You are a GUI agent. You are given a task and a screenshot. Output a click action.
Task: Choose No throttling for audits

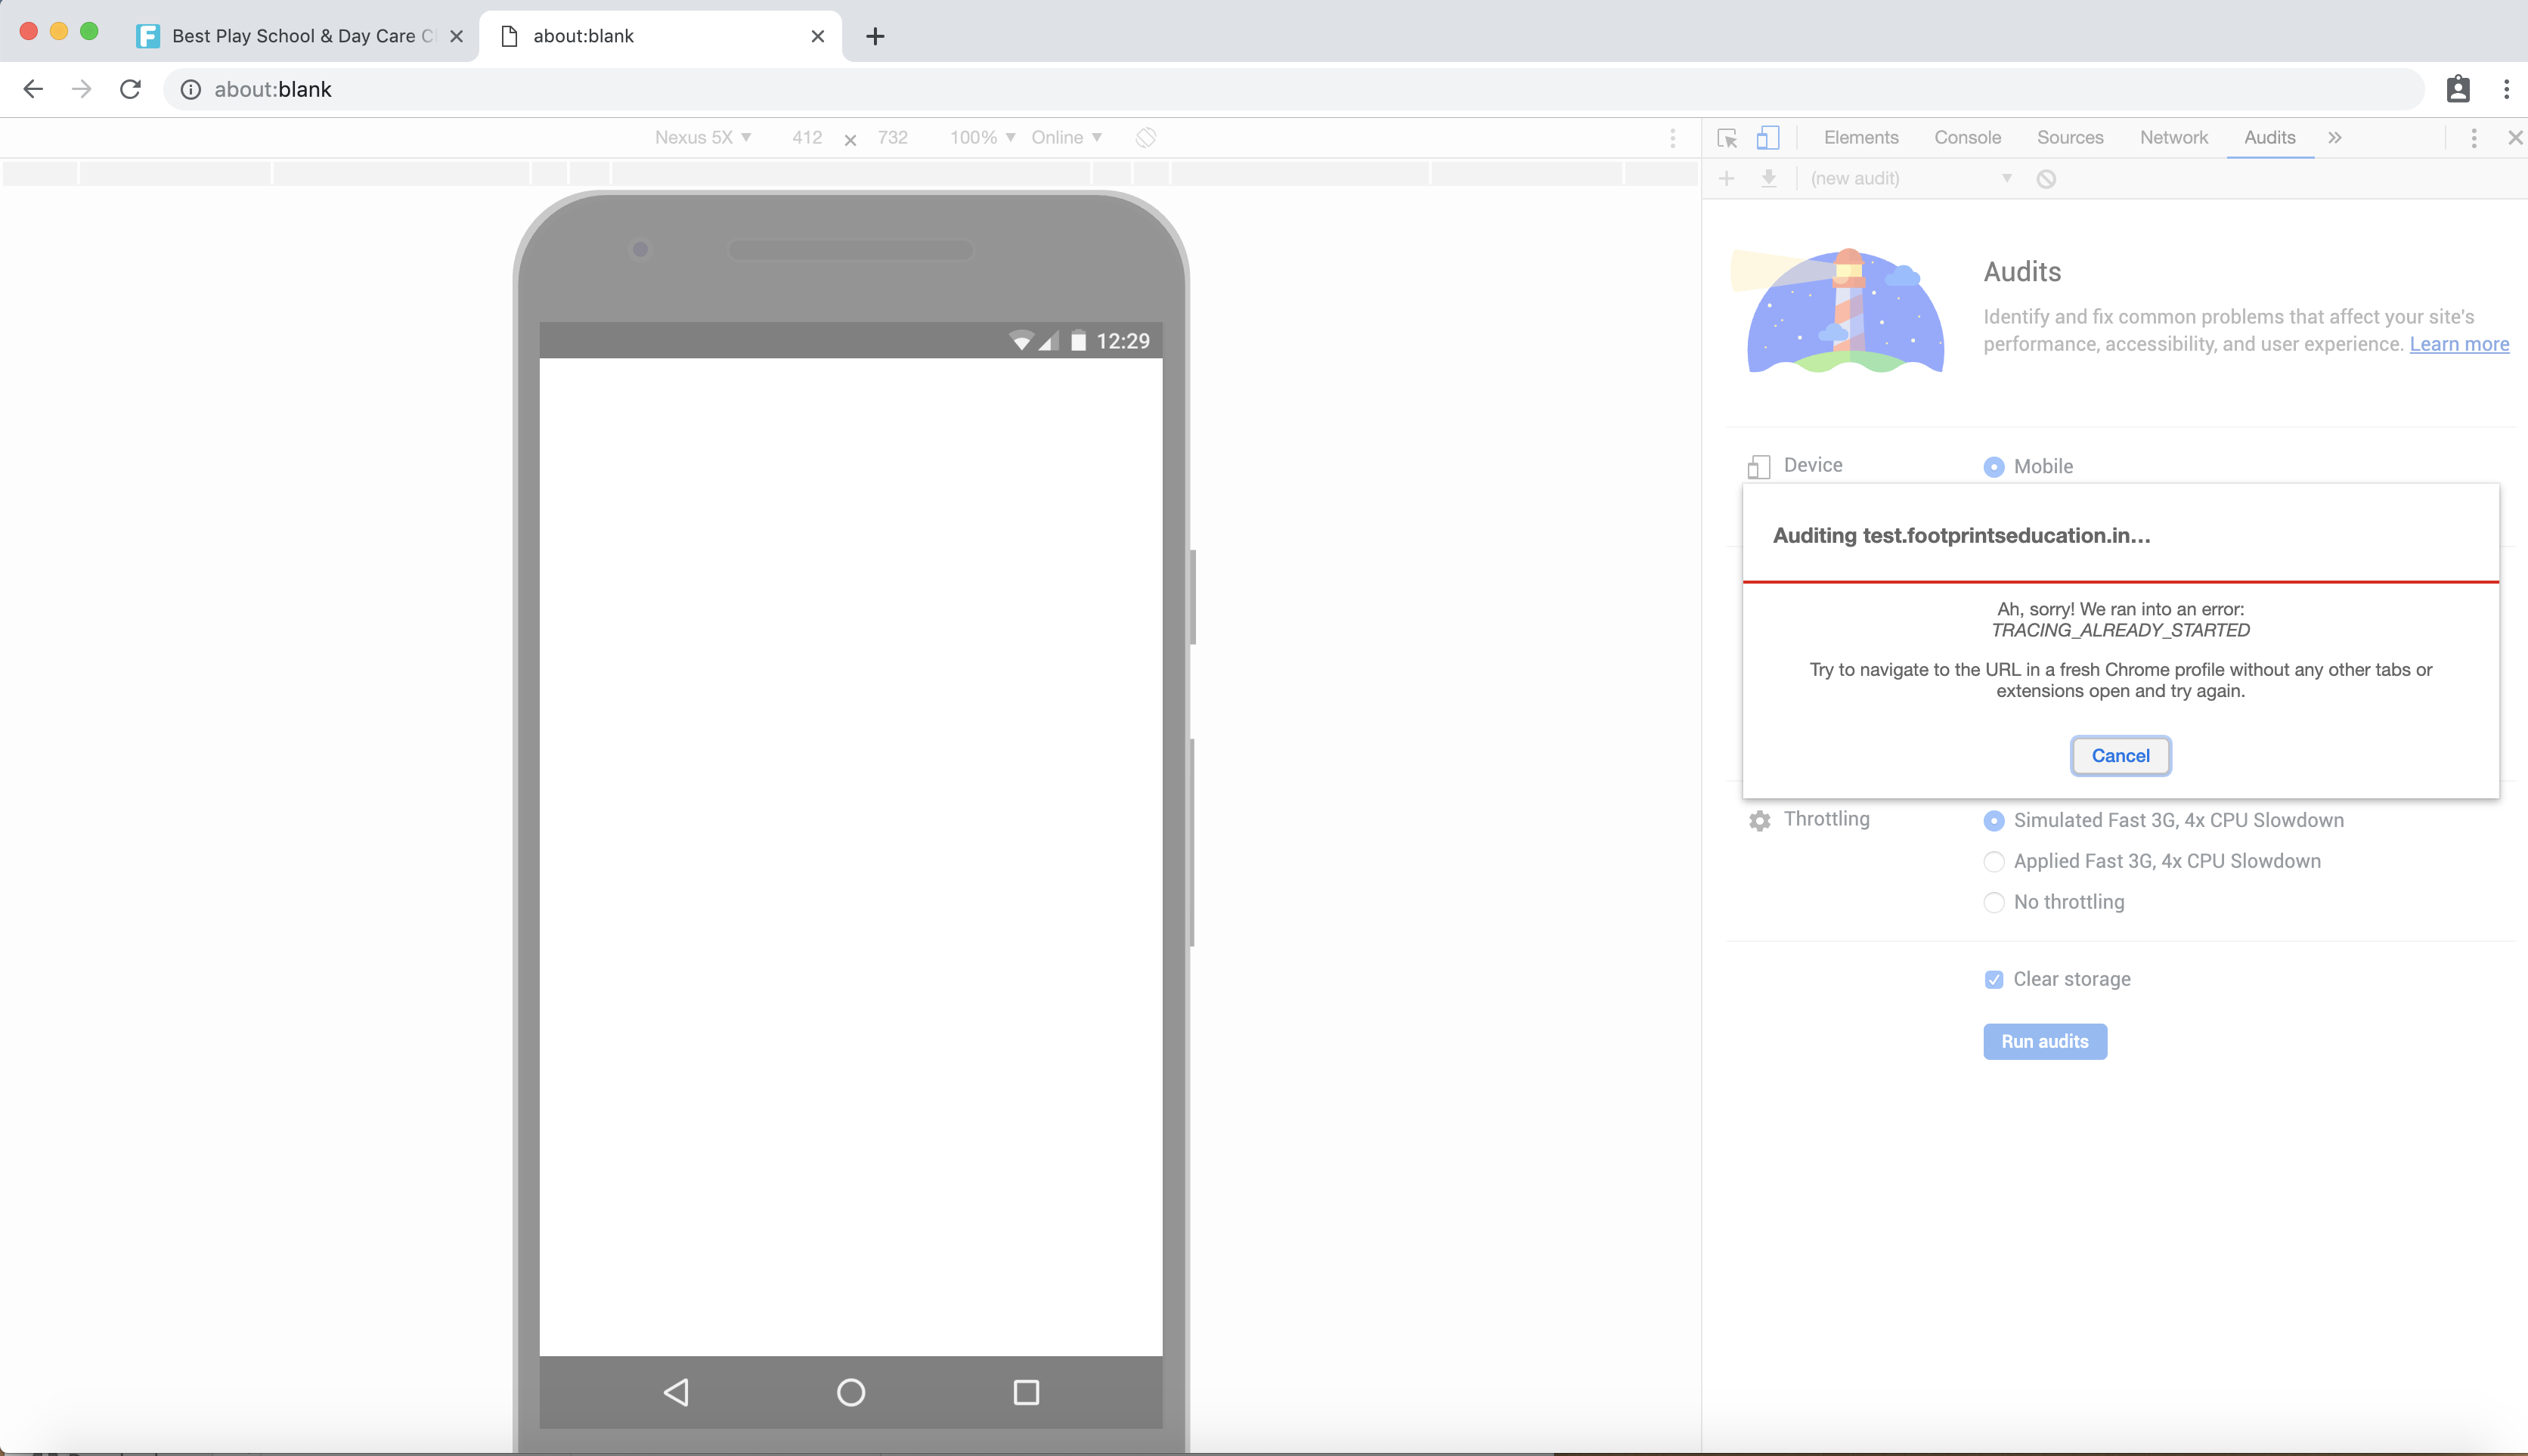pos(1994,902)
